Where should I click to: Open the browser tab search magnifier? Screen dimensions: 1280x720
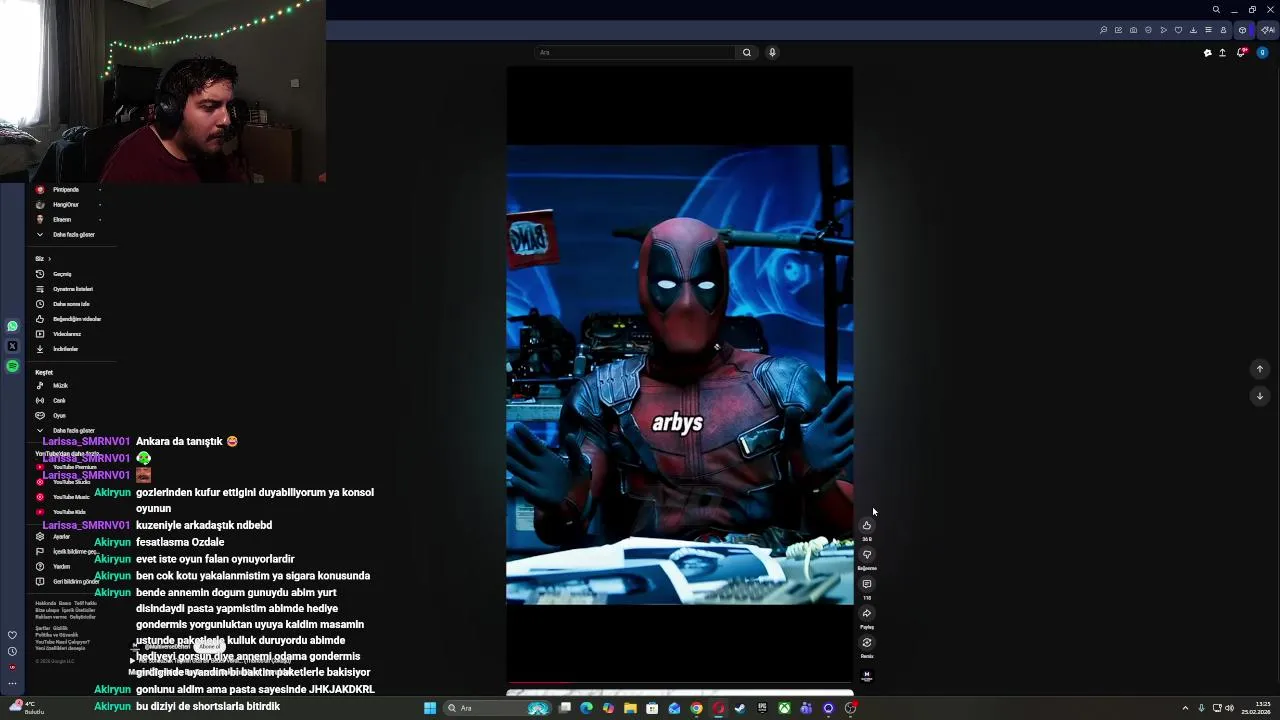1216,10
